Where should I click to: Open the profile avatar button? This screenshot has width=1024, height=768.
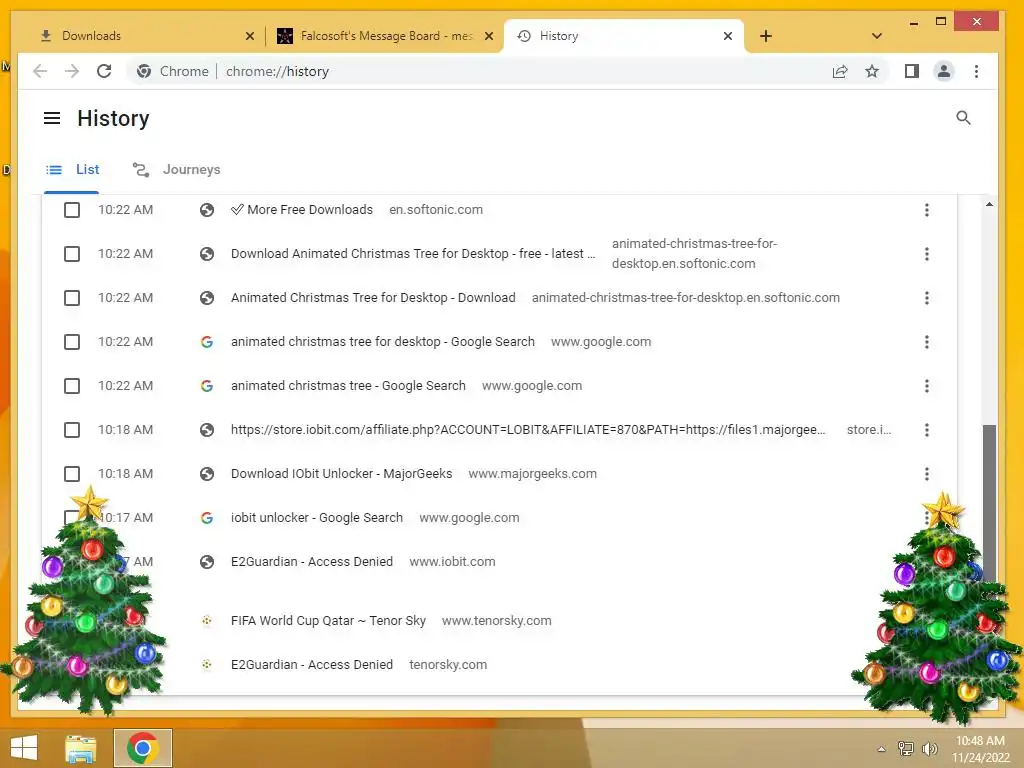pos(944,71)
